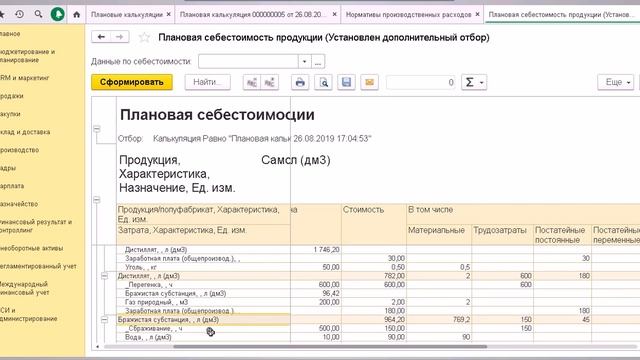640x360 pixels.
Task: Collapse the Бражистая субстанция group row
Action: pos(104,320)
